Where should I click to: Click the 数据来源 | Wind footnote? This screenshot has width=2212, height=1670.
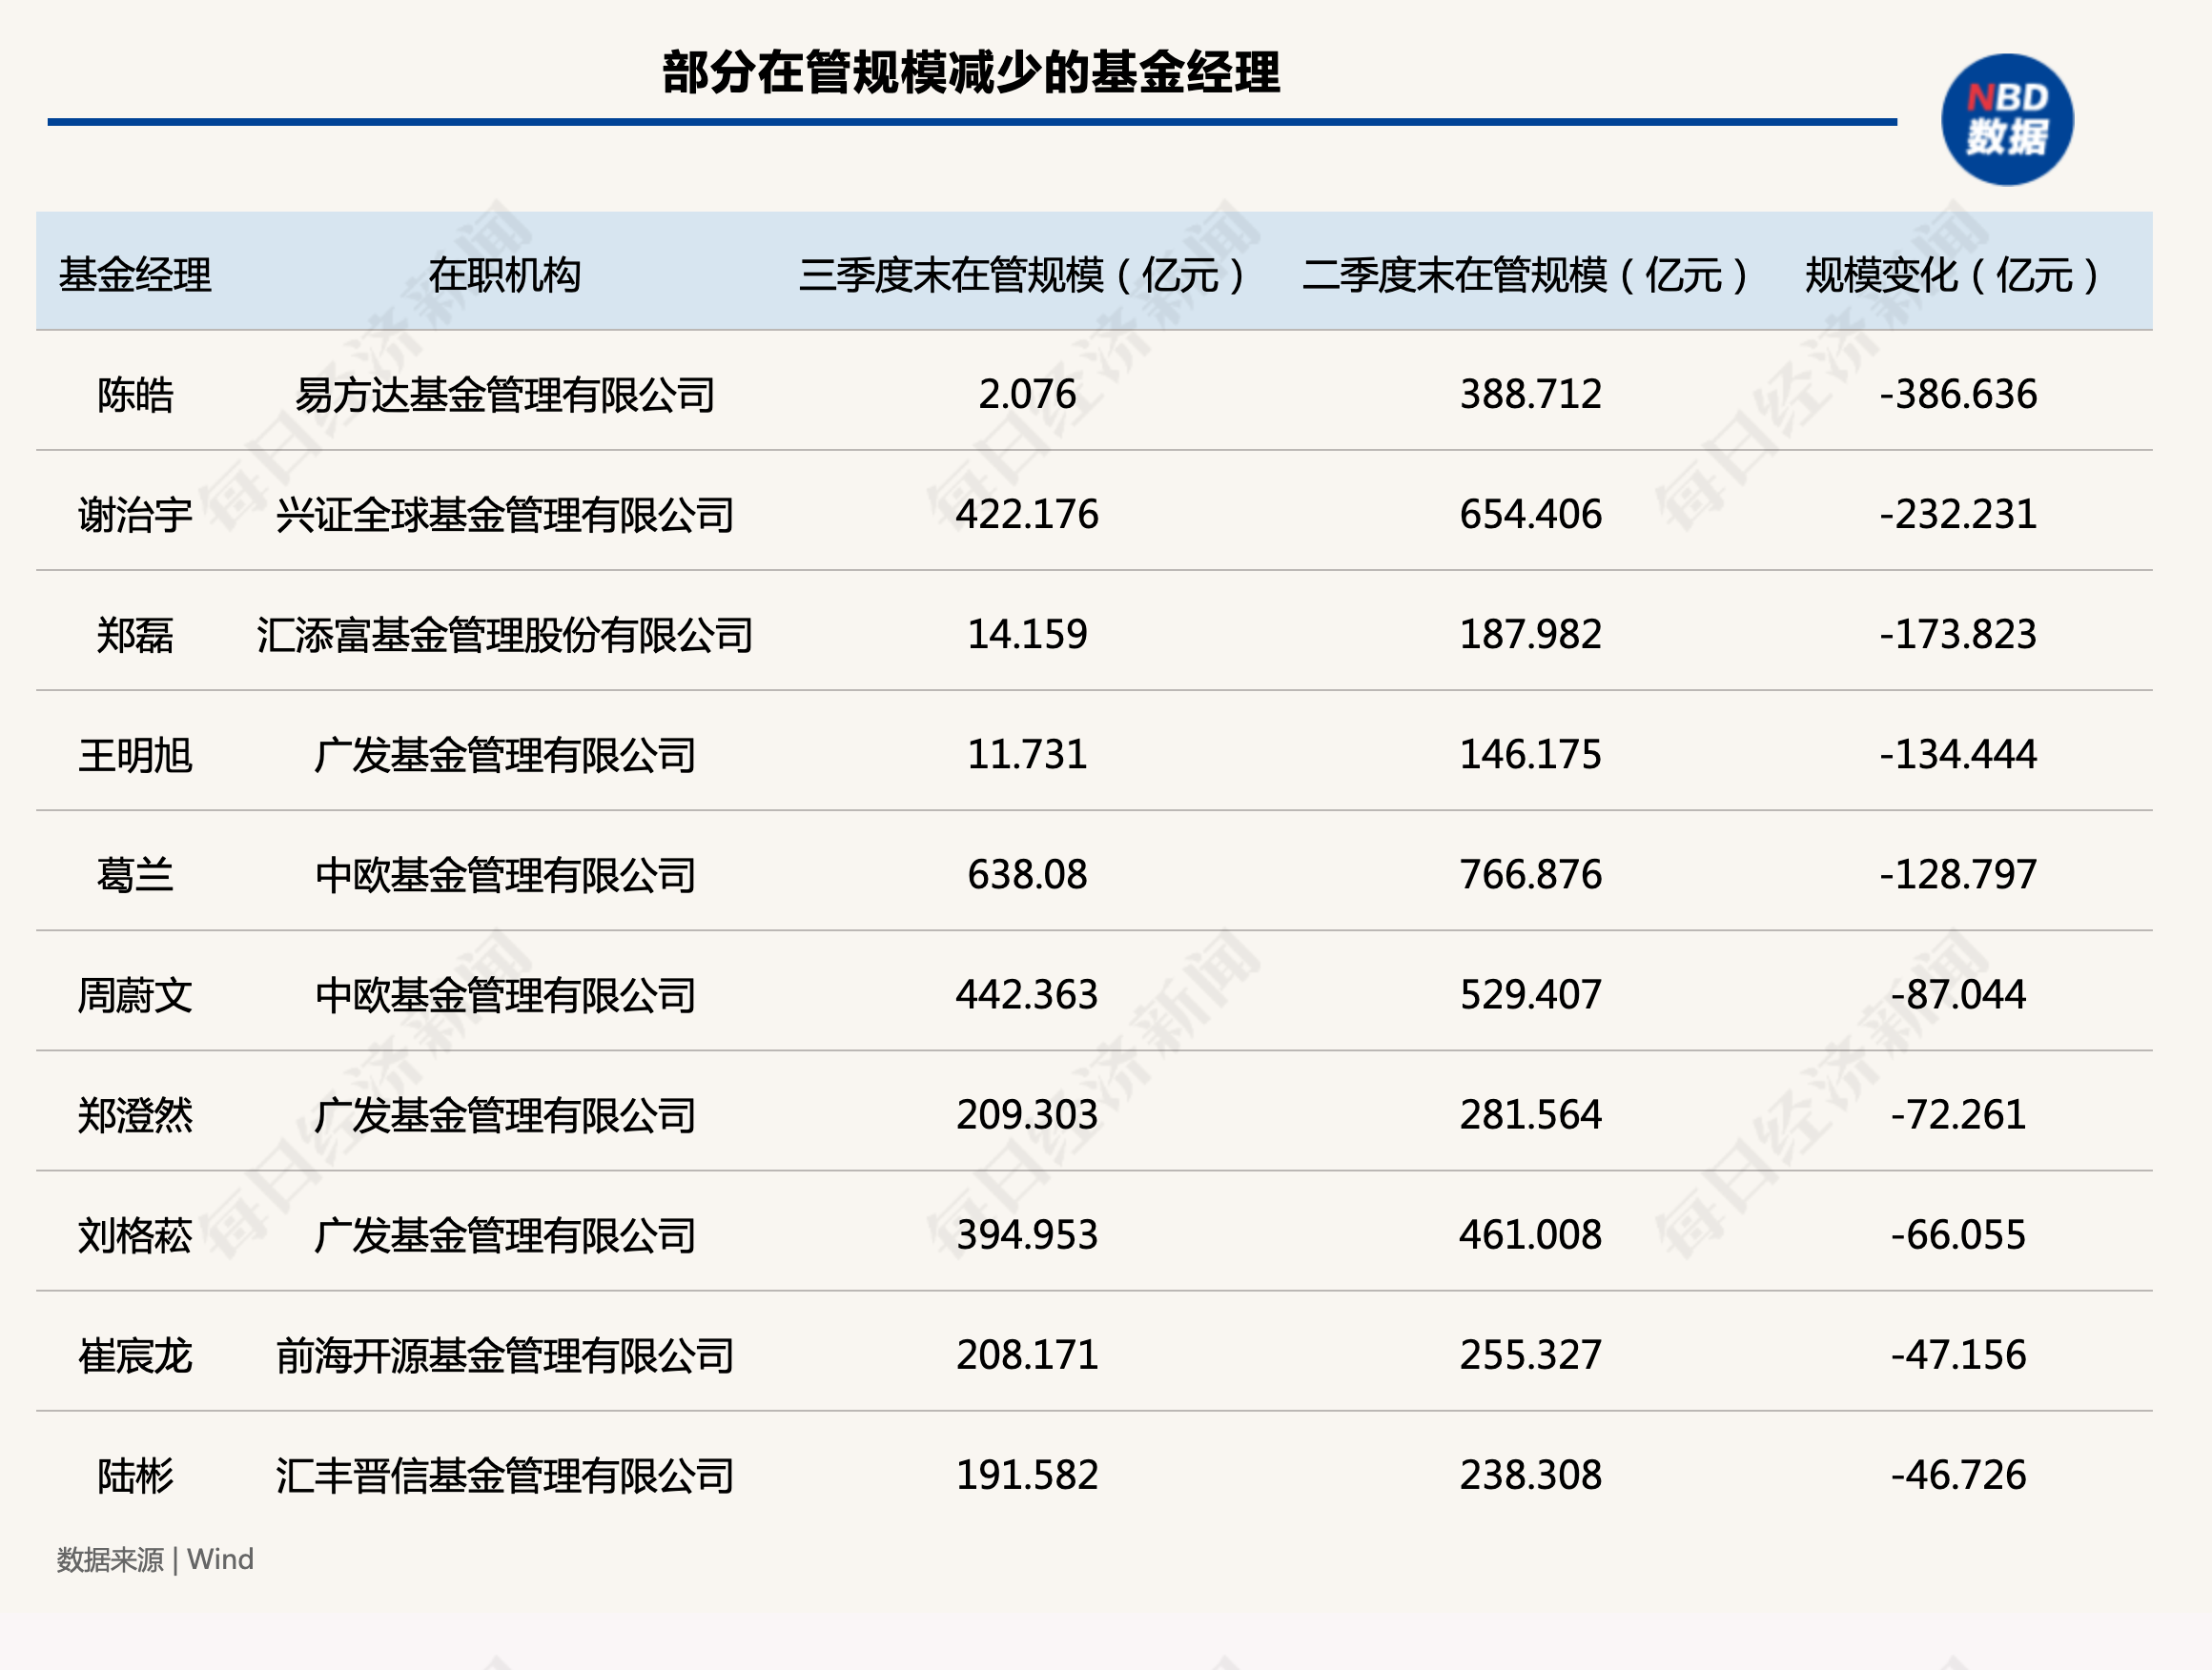coord(155,1559)
